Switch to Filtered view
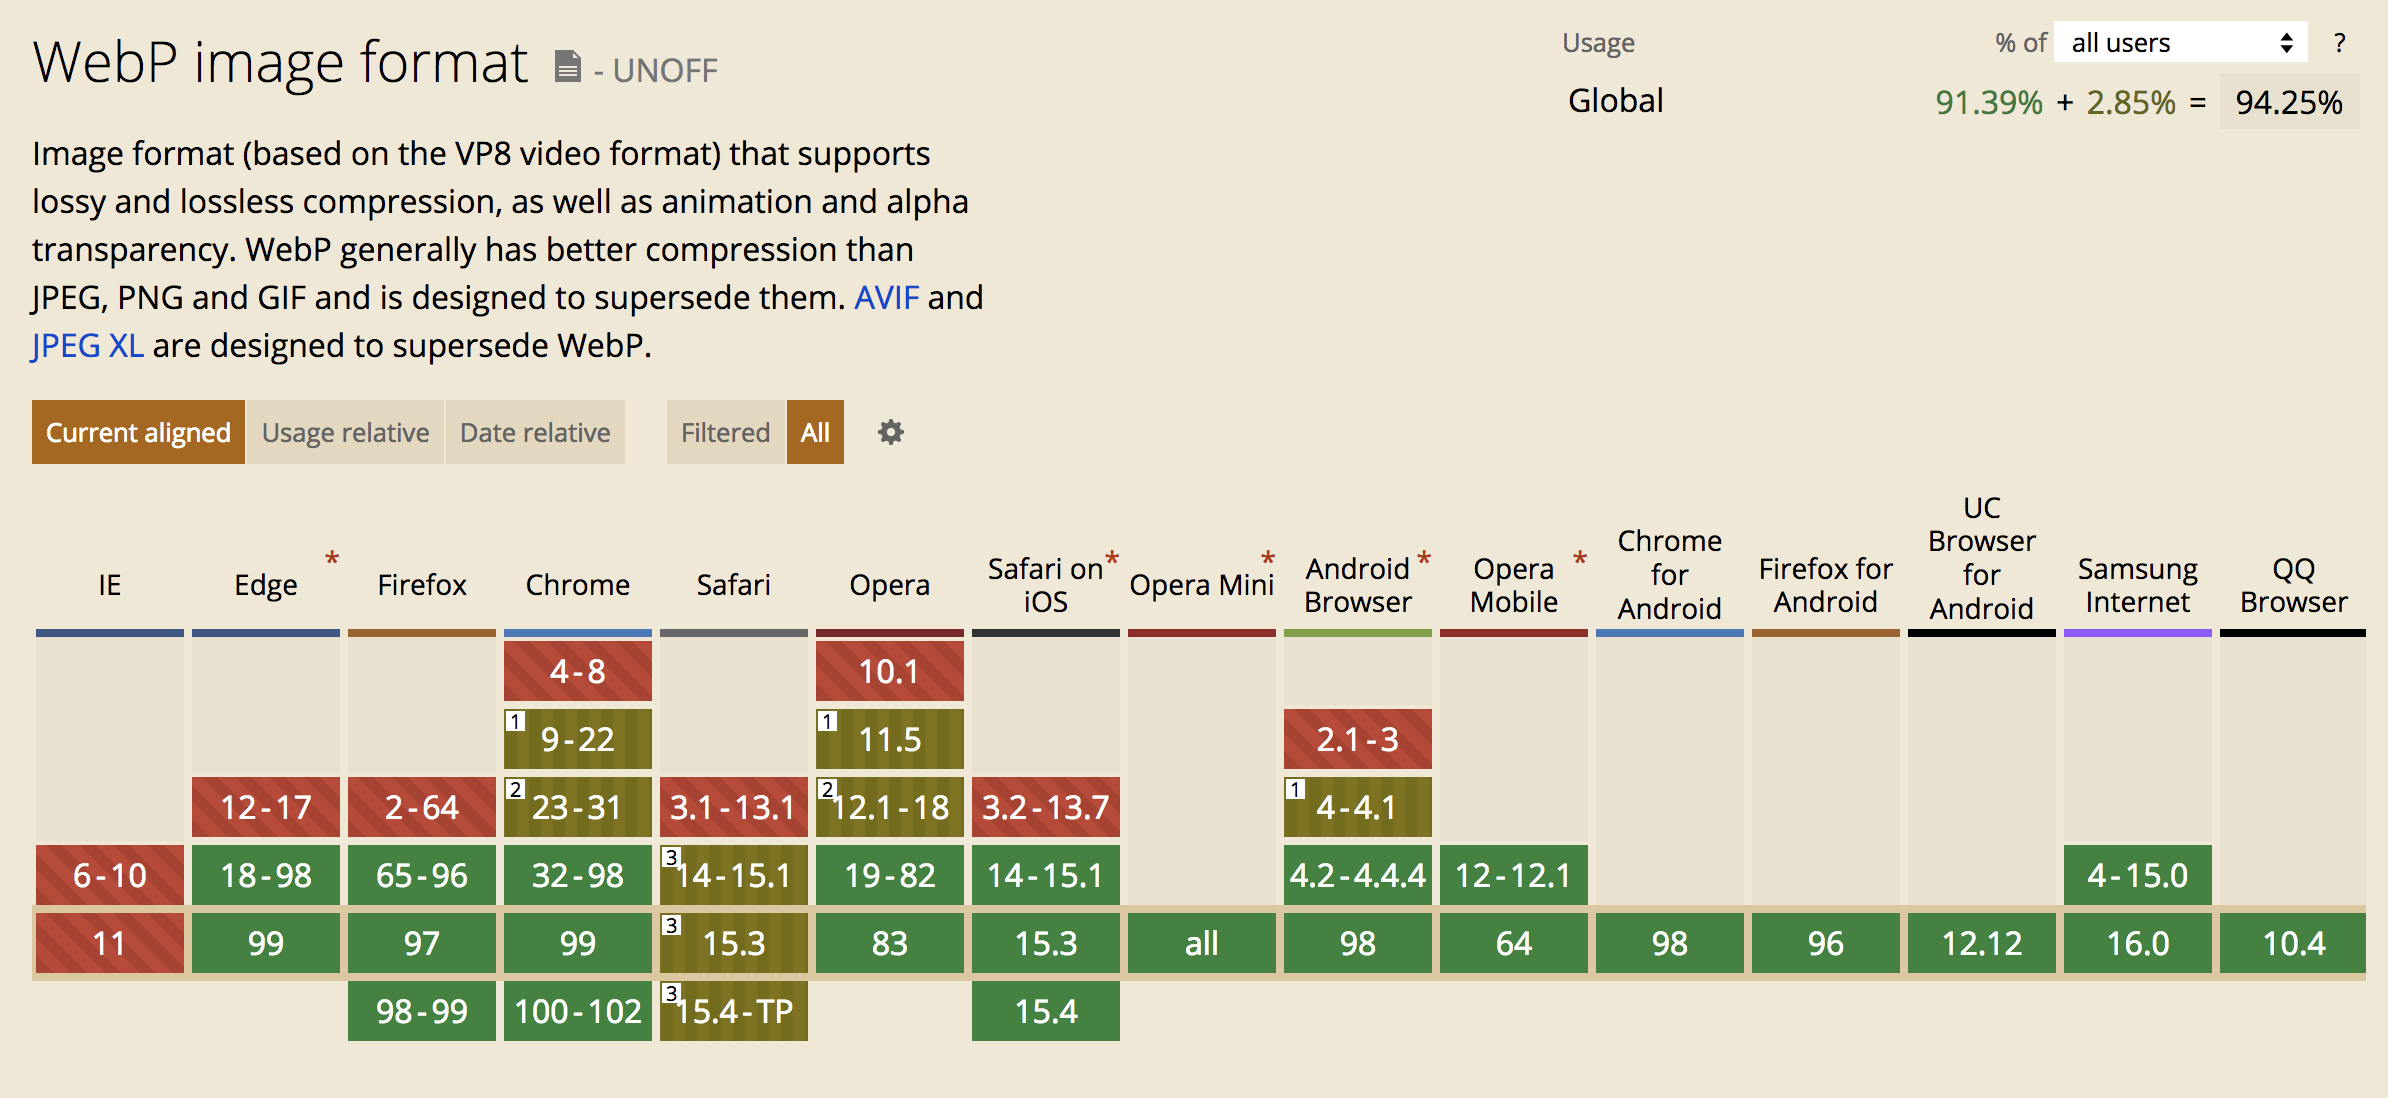 coord(725,432)
